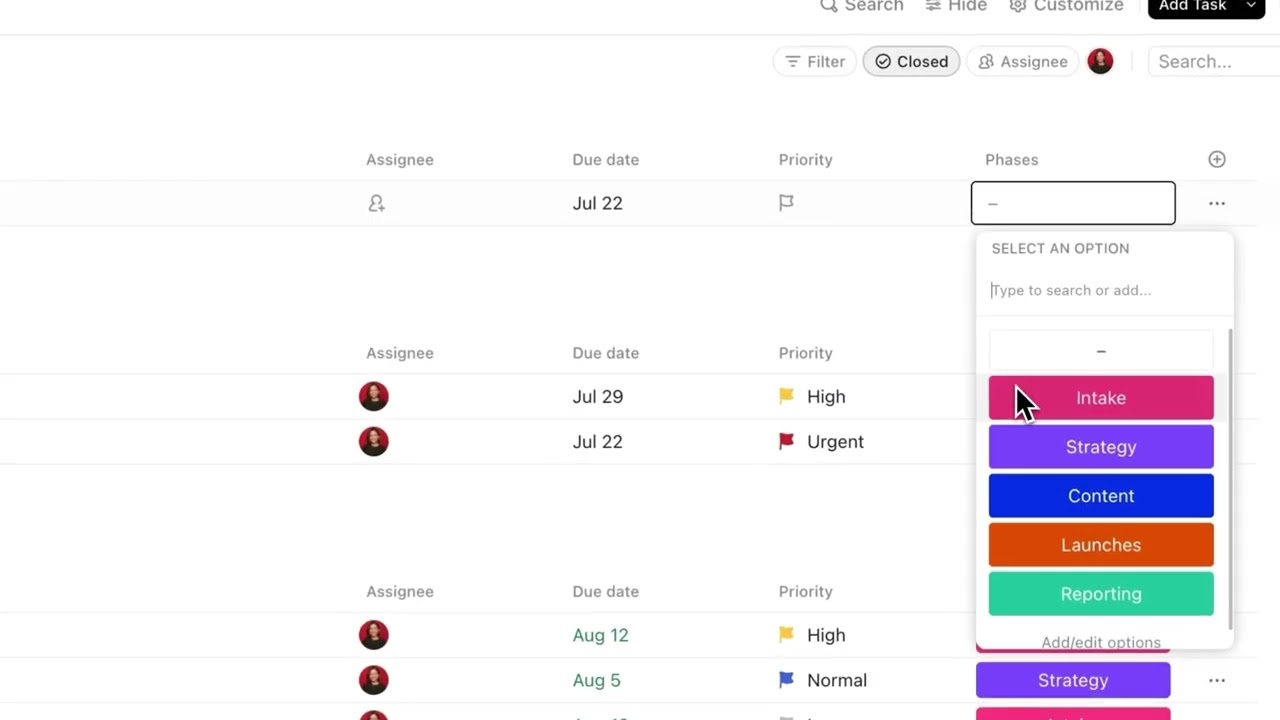The width and height of the screenshot is (1280, 720).
Task: Click the Aug 5 task assignee avatar
Action: click(374, 680)
